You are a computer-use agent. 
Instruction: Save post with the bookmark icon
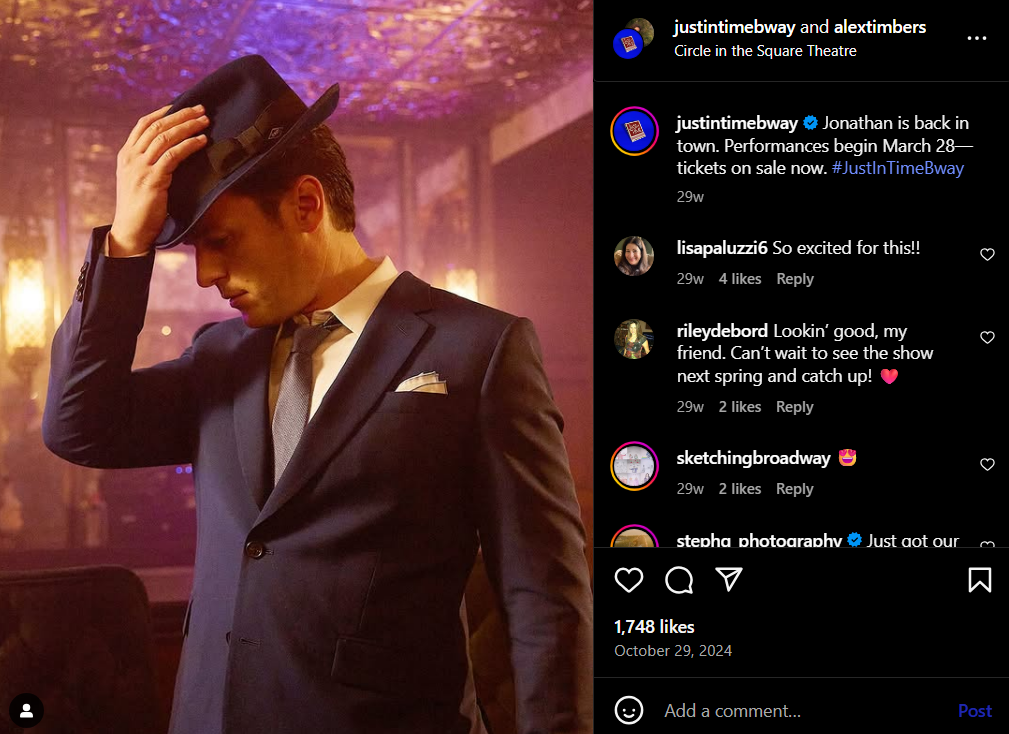979,580
